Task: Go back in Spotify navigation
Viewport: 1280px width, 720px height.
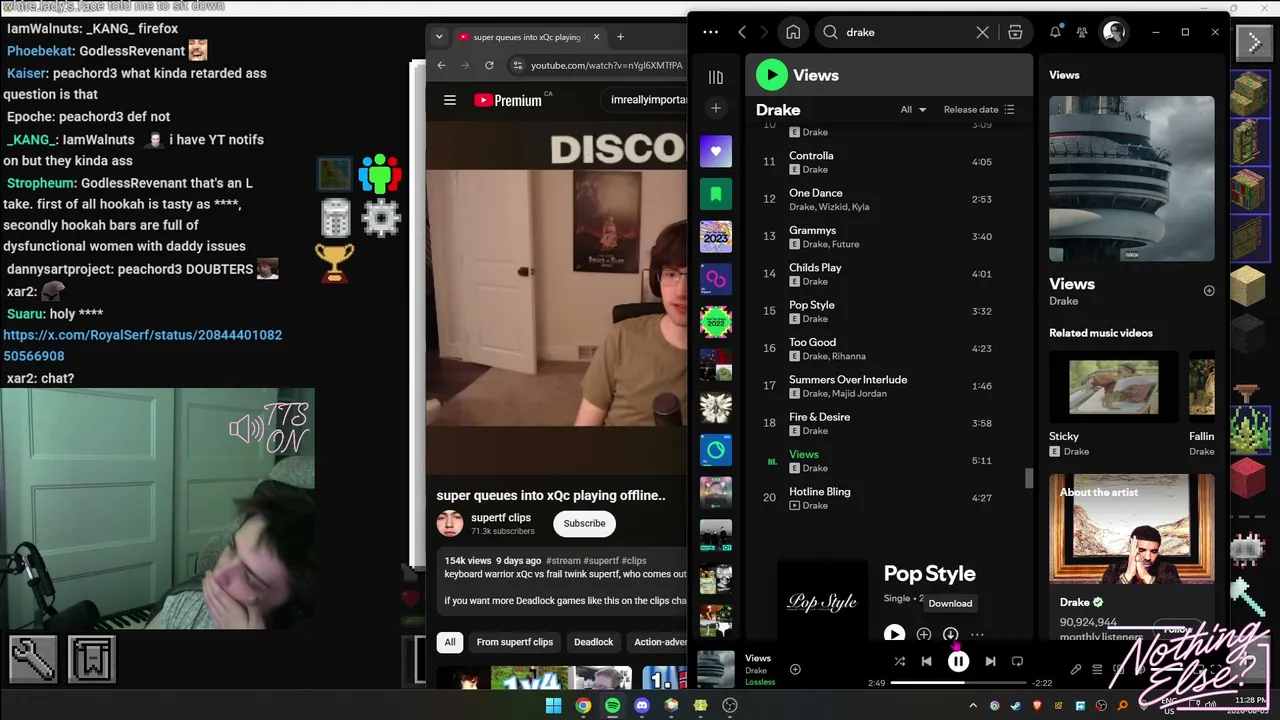Action: click(x=742, y=32)
